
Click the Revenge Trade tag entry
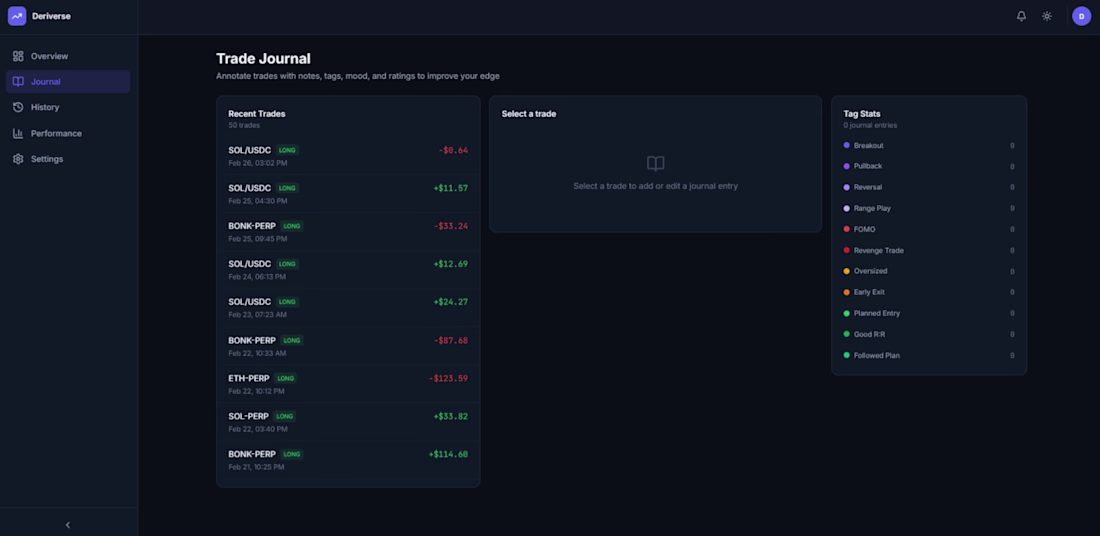pos(878,250)
